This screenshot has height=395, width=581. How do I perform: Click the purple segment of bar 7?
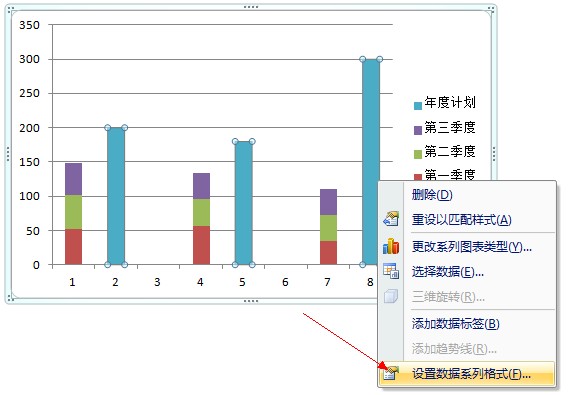point(328,202)
